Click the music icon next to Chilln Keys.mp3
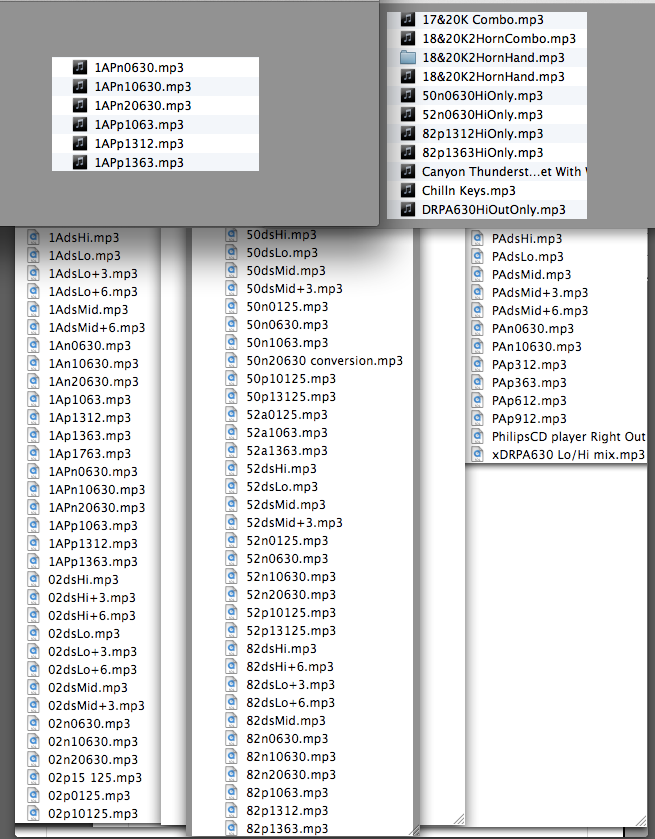This screenshot has width=655, height=839. 408,190
